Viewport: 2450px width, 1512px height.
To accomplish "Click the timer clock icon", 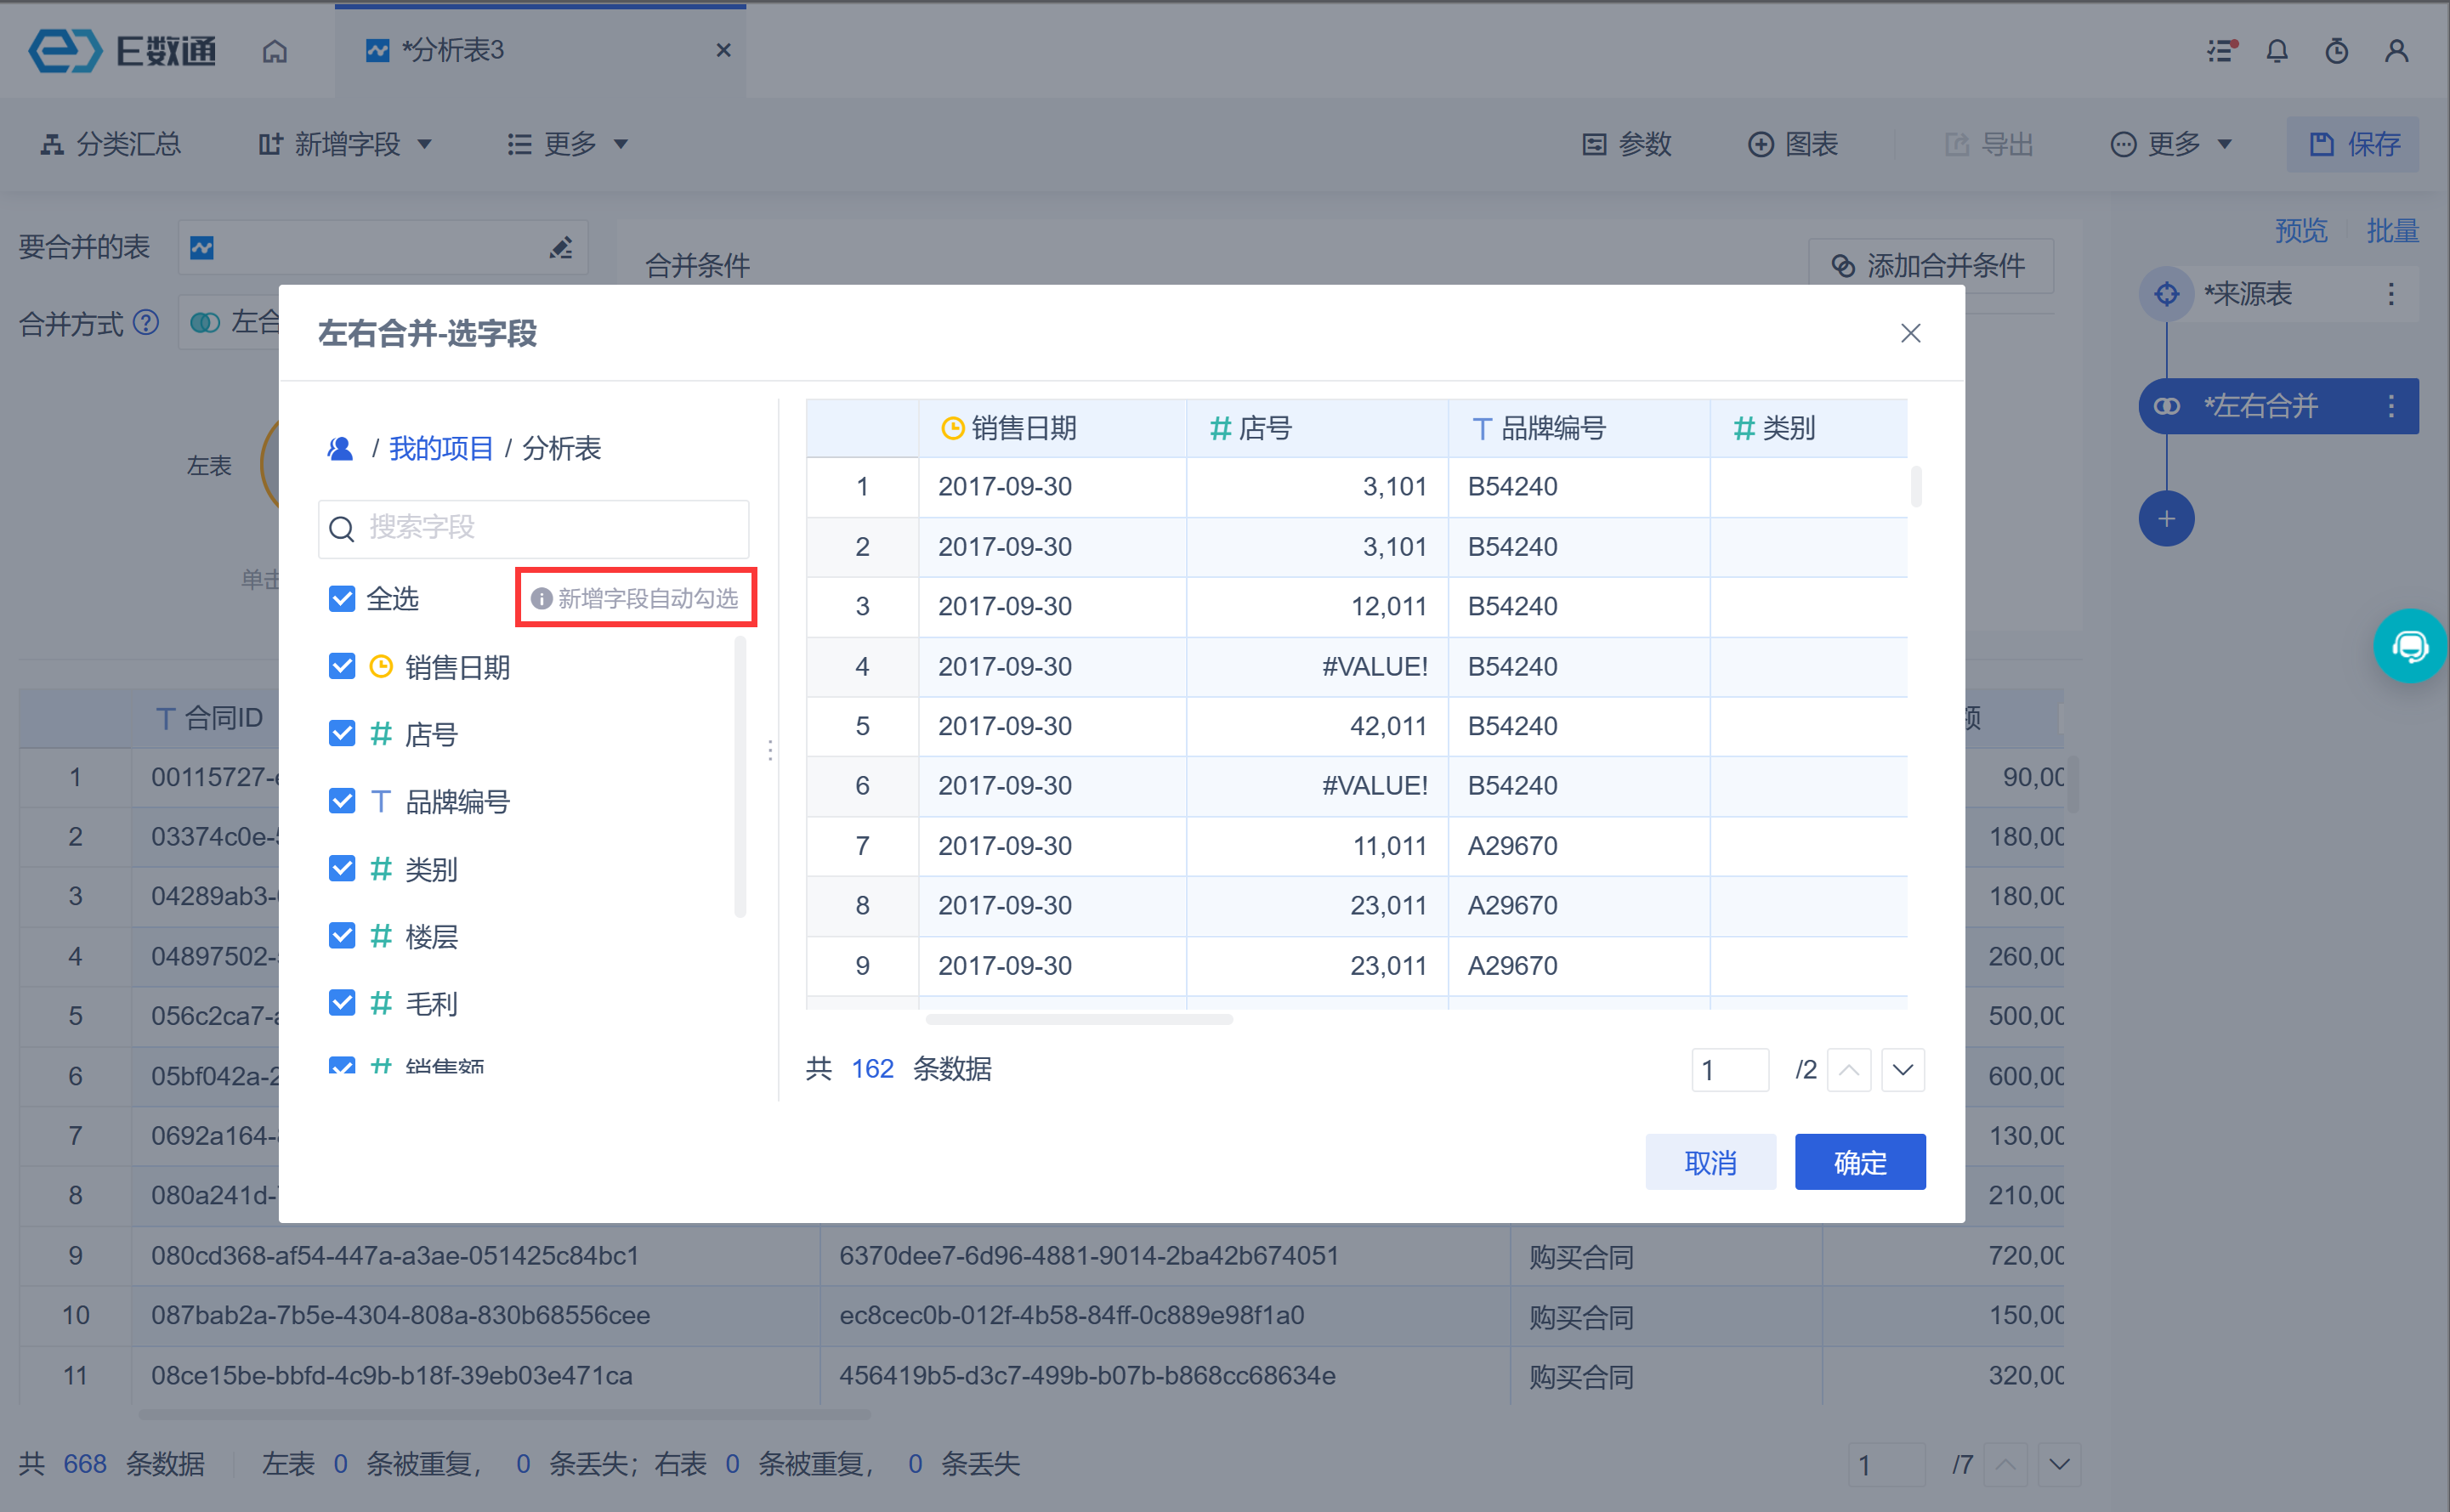I will [2337, 51].
